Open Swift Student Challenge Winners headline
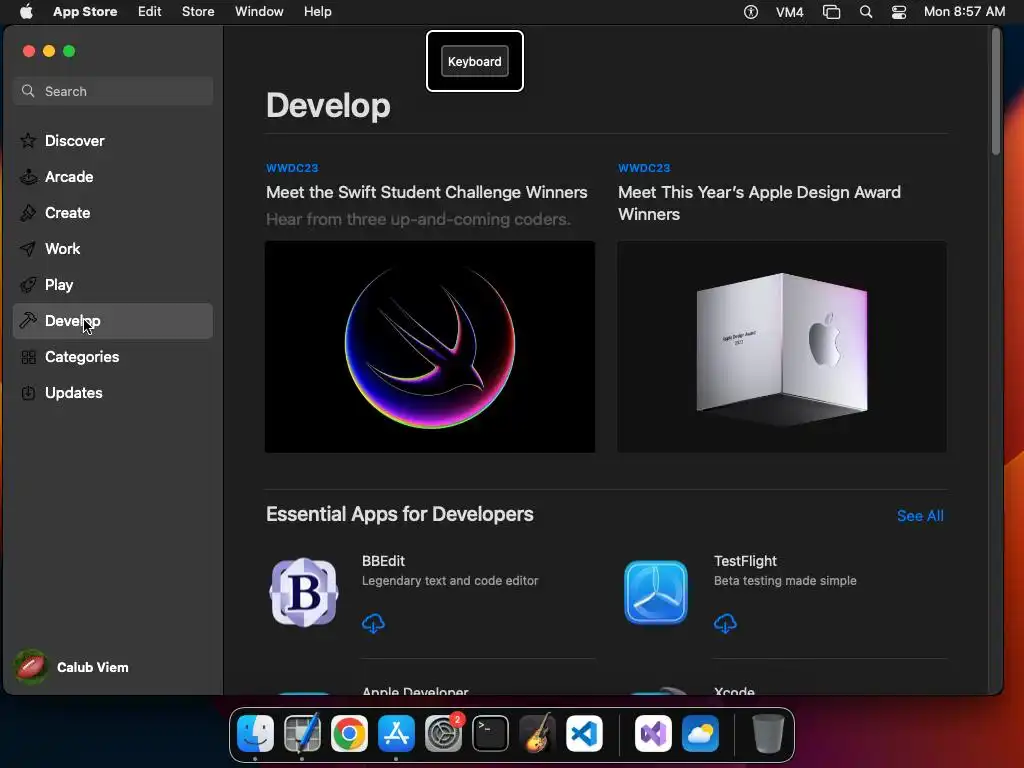Image resolution: width=1024 pixels, height=768 pixels. tap(426, 192)
